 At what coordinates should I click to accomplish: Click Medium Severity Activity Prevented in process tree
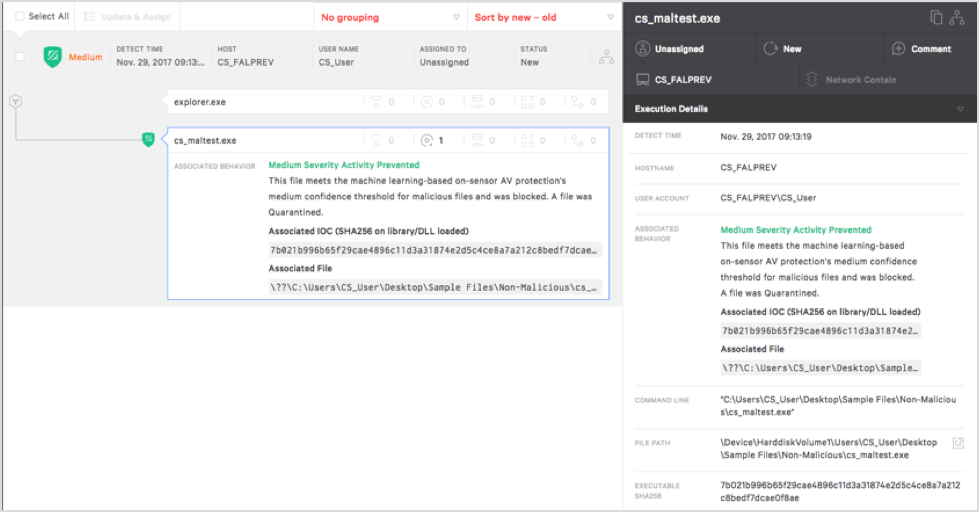click(344, 165)
